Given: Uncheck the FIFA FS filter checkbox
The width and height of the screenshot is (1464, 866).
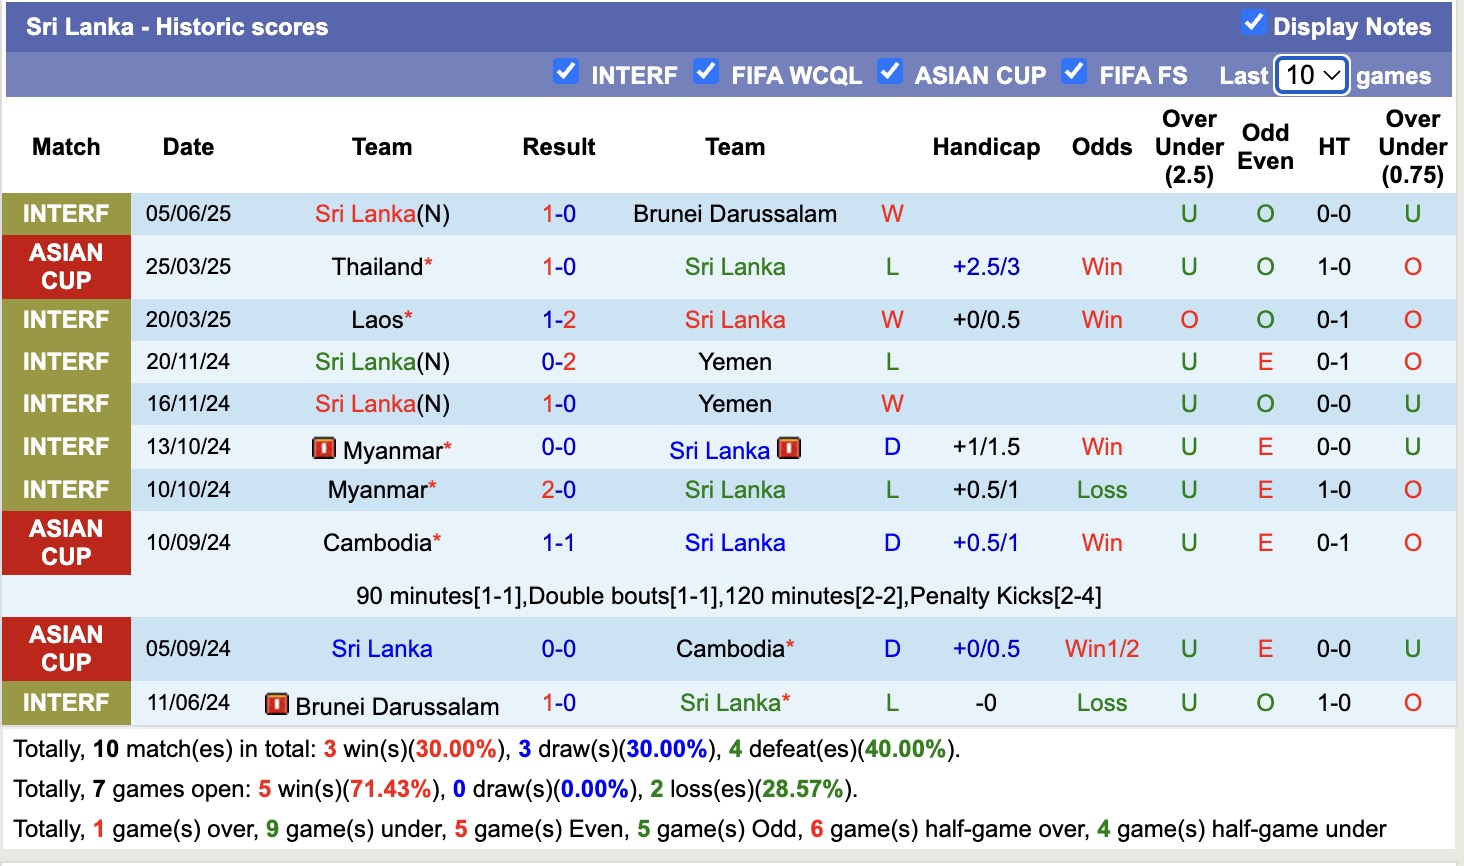Looking at the screenshot, I should 1074,72.
